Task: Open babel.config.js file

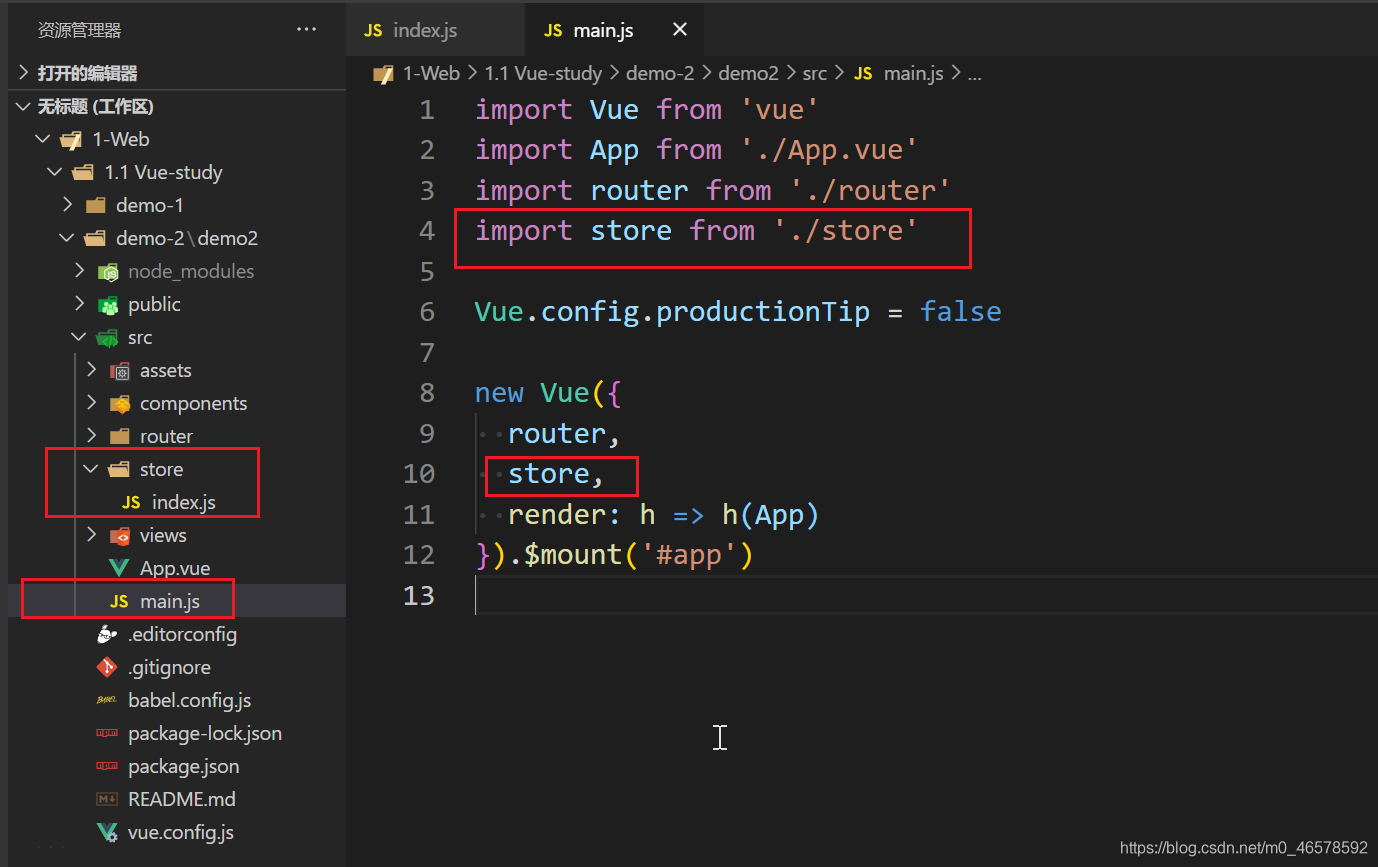Action: [189, 700]
